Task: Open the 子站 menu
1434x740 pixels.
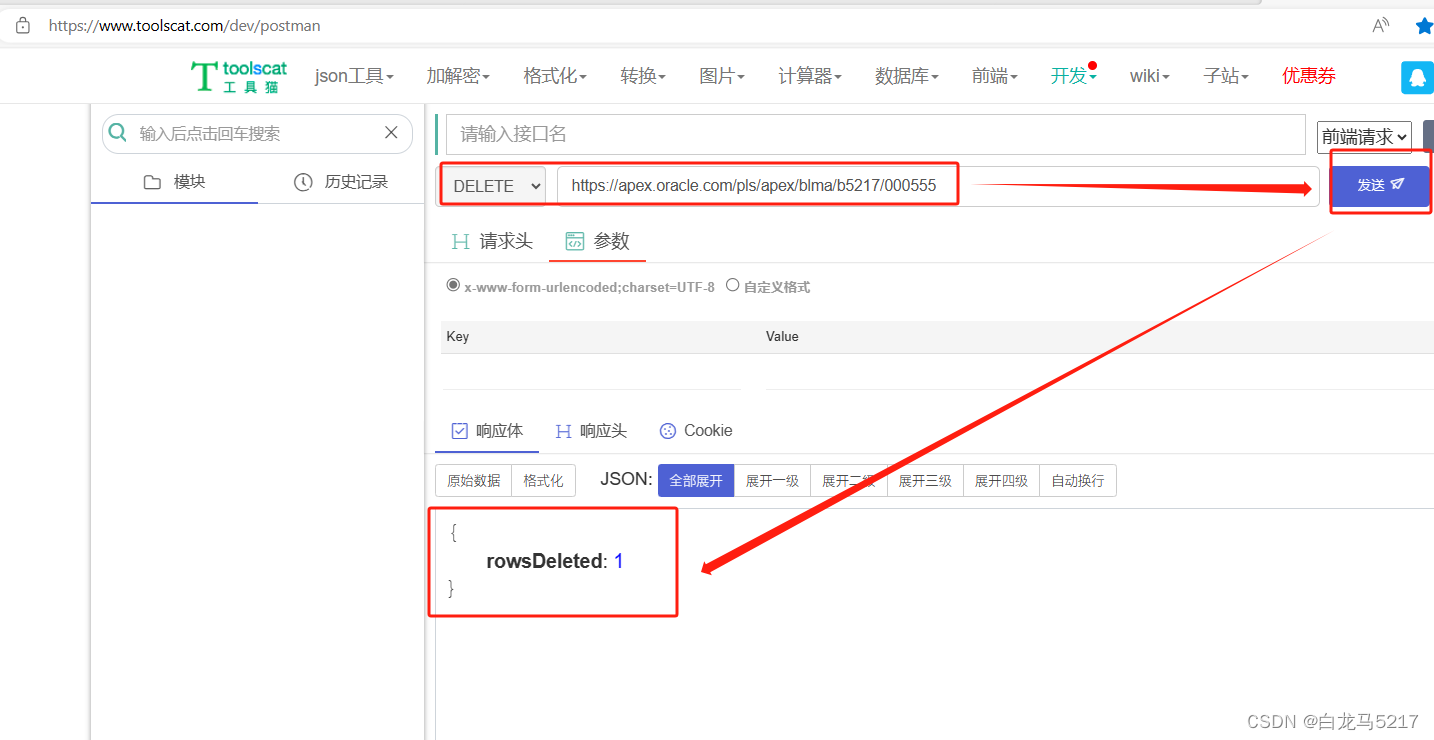Action: 1226,76
